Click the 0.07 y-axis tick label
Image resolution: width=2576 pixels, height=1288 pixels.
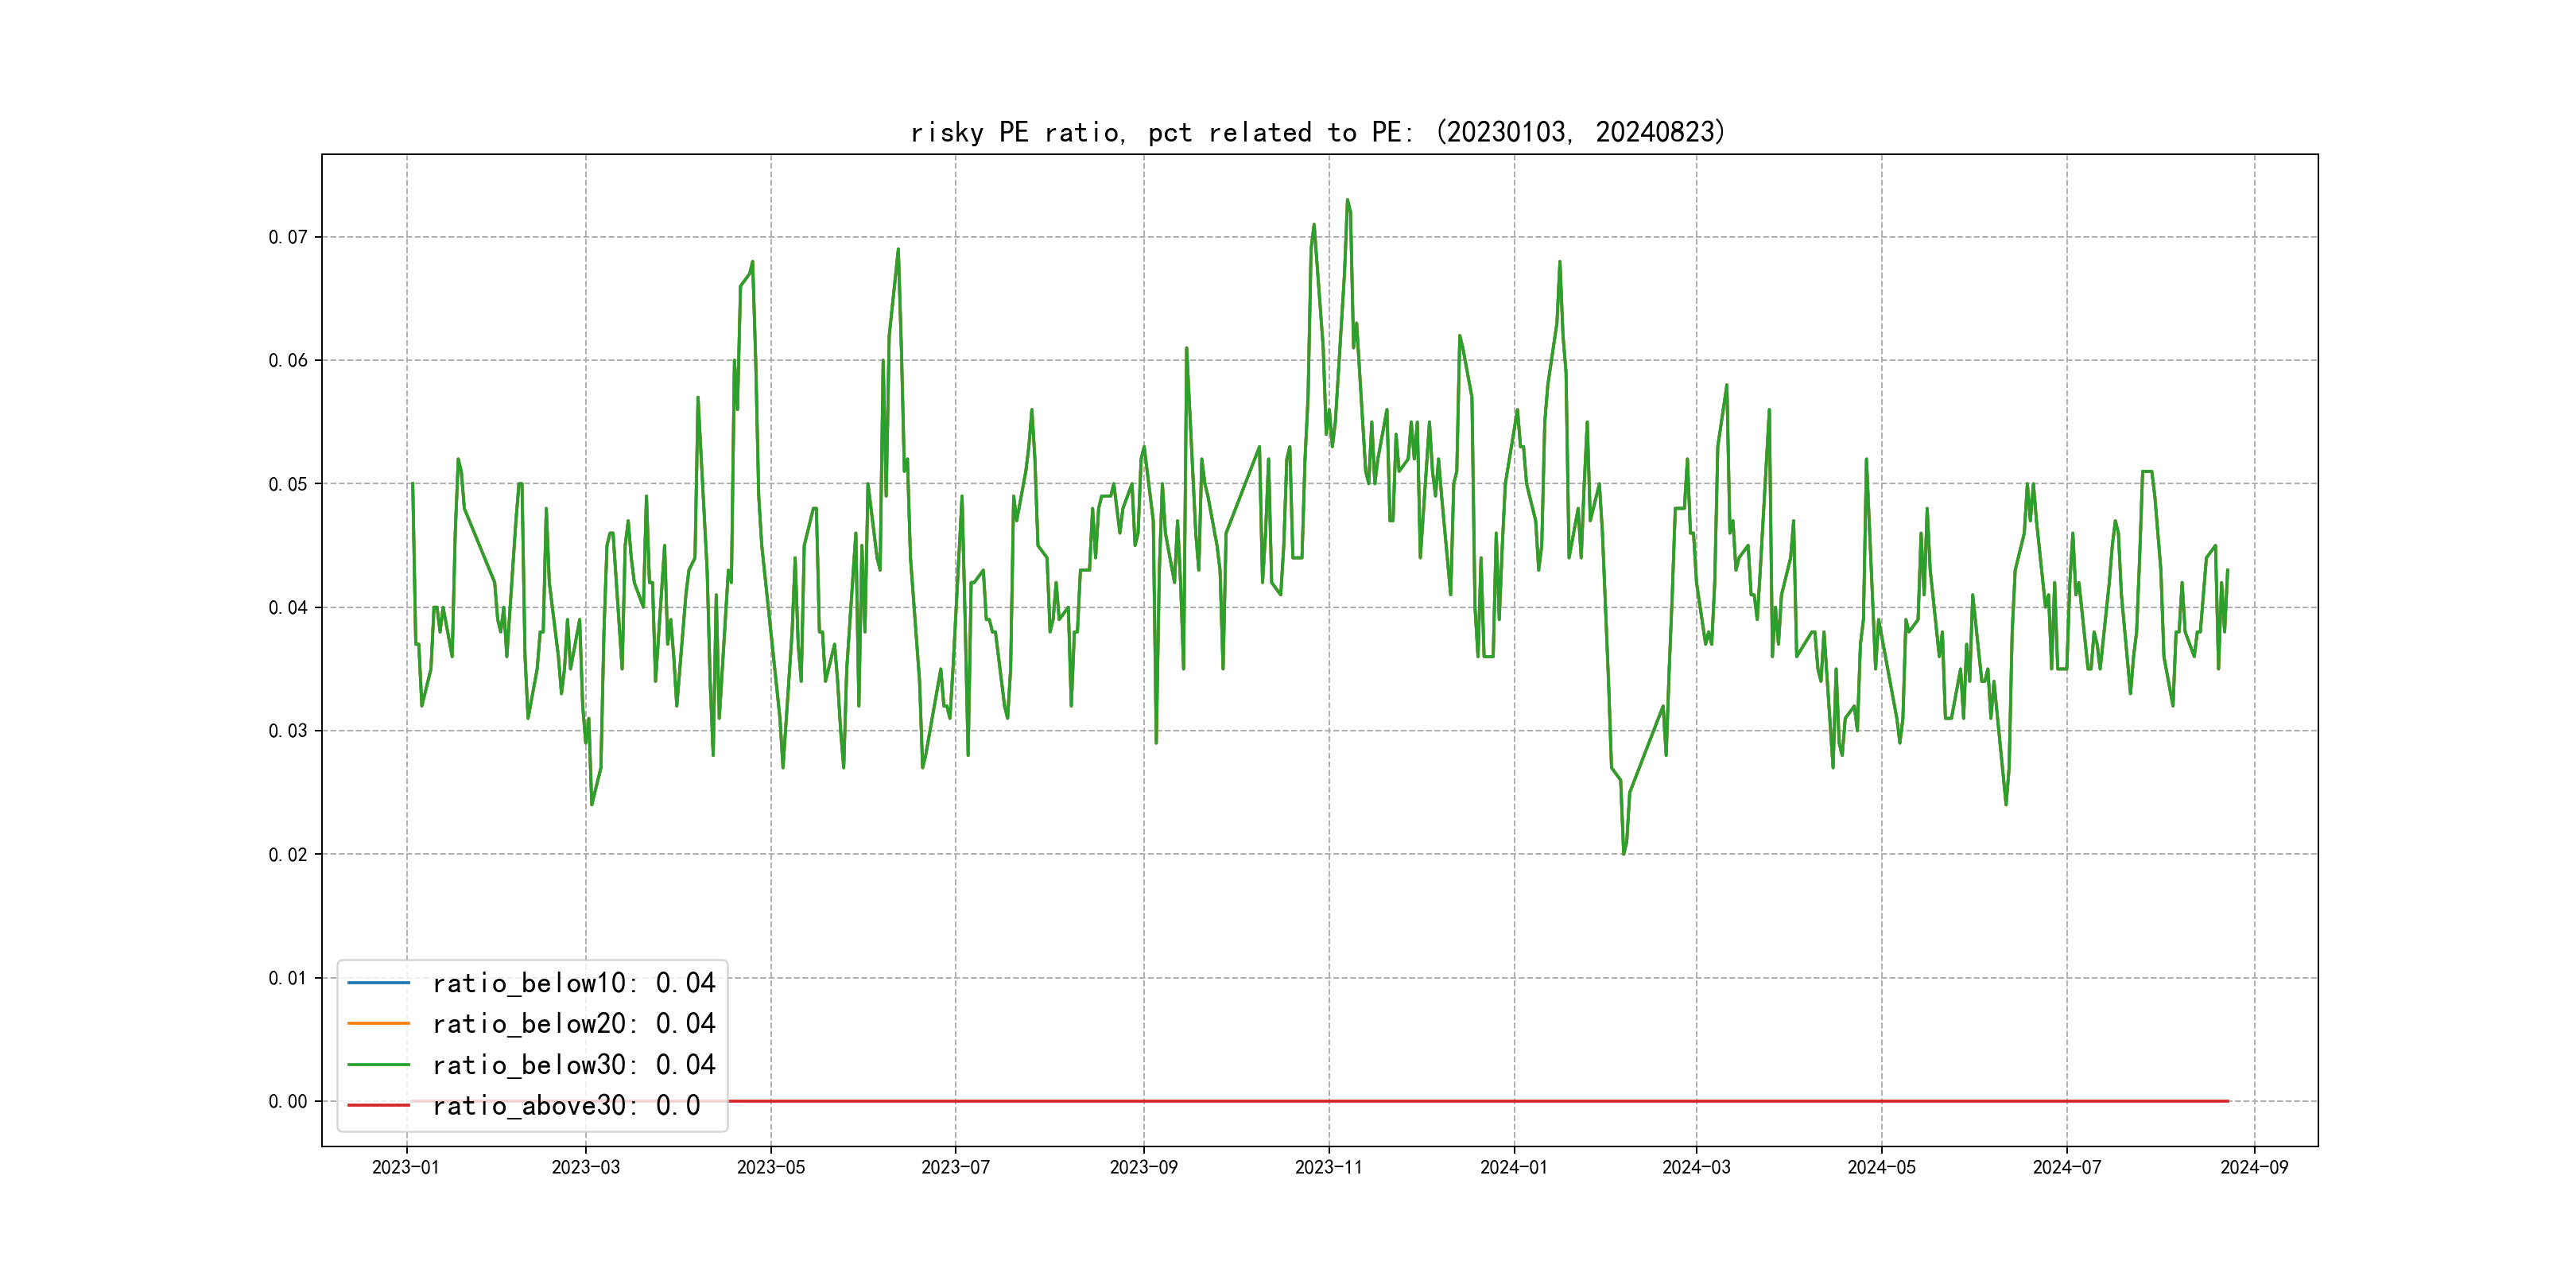288,237
